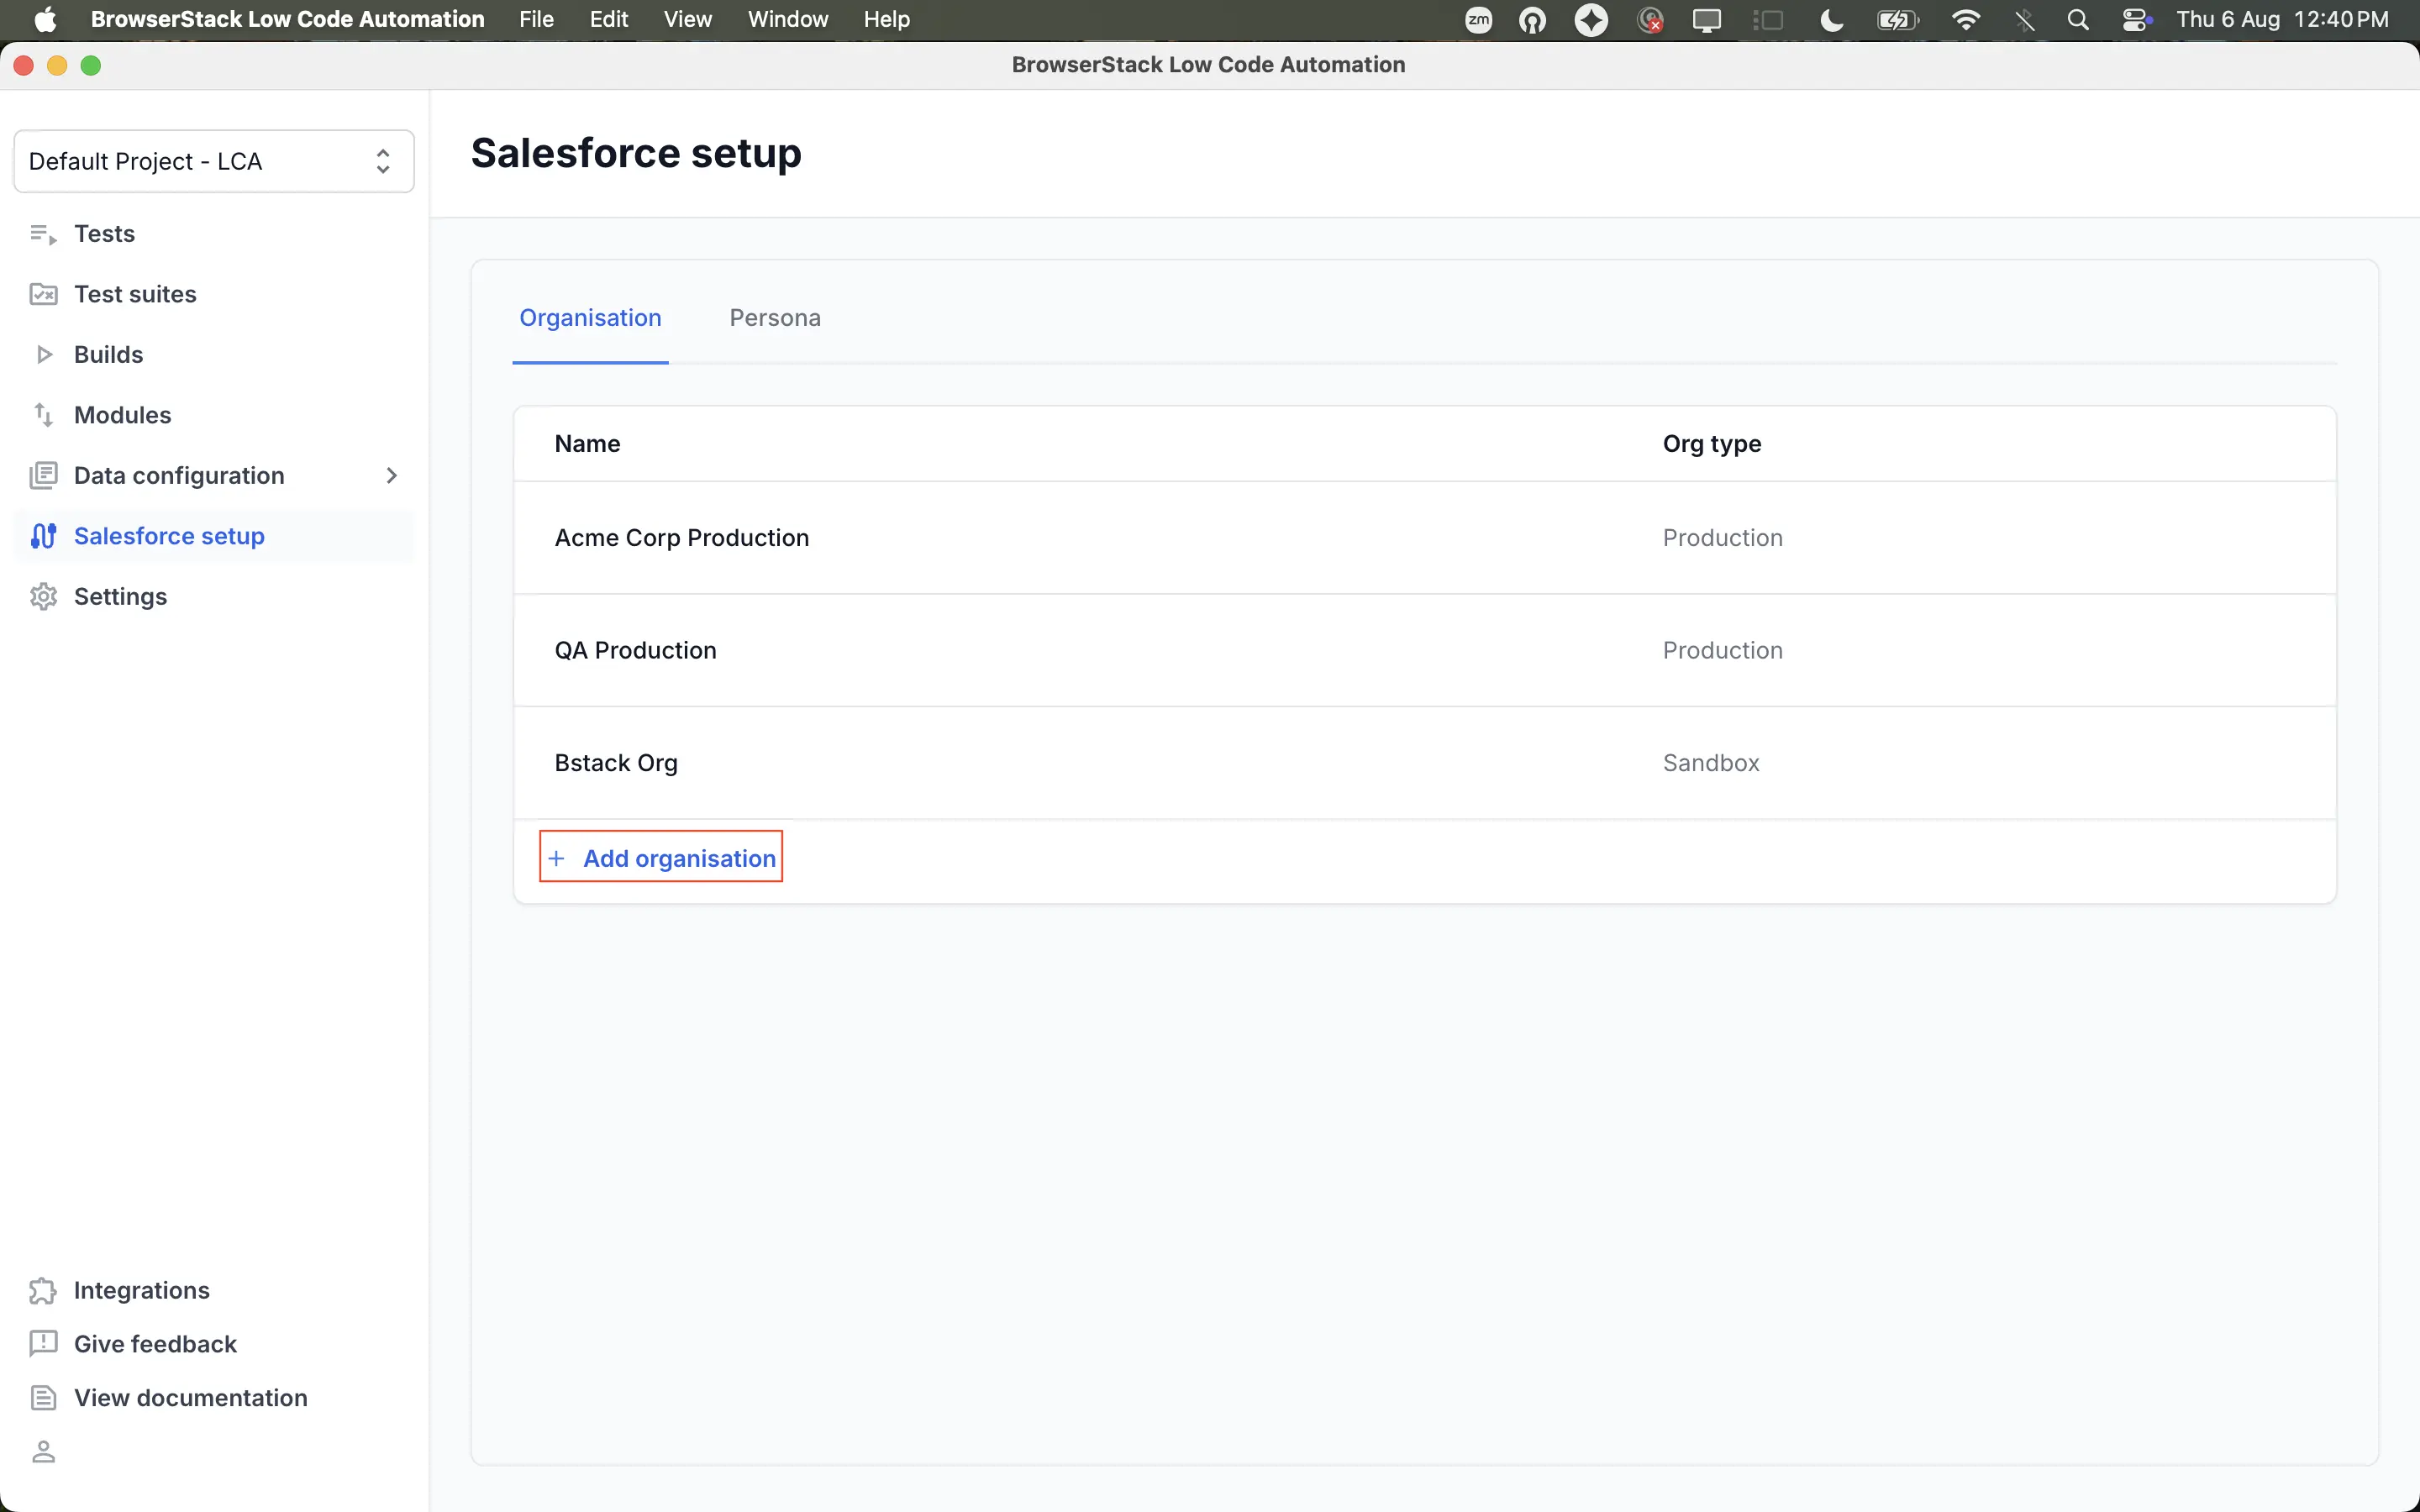The width and height of the screenshot is (2420, 1512).
Task: Click the Name column header
Action: [587, 444]
